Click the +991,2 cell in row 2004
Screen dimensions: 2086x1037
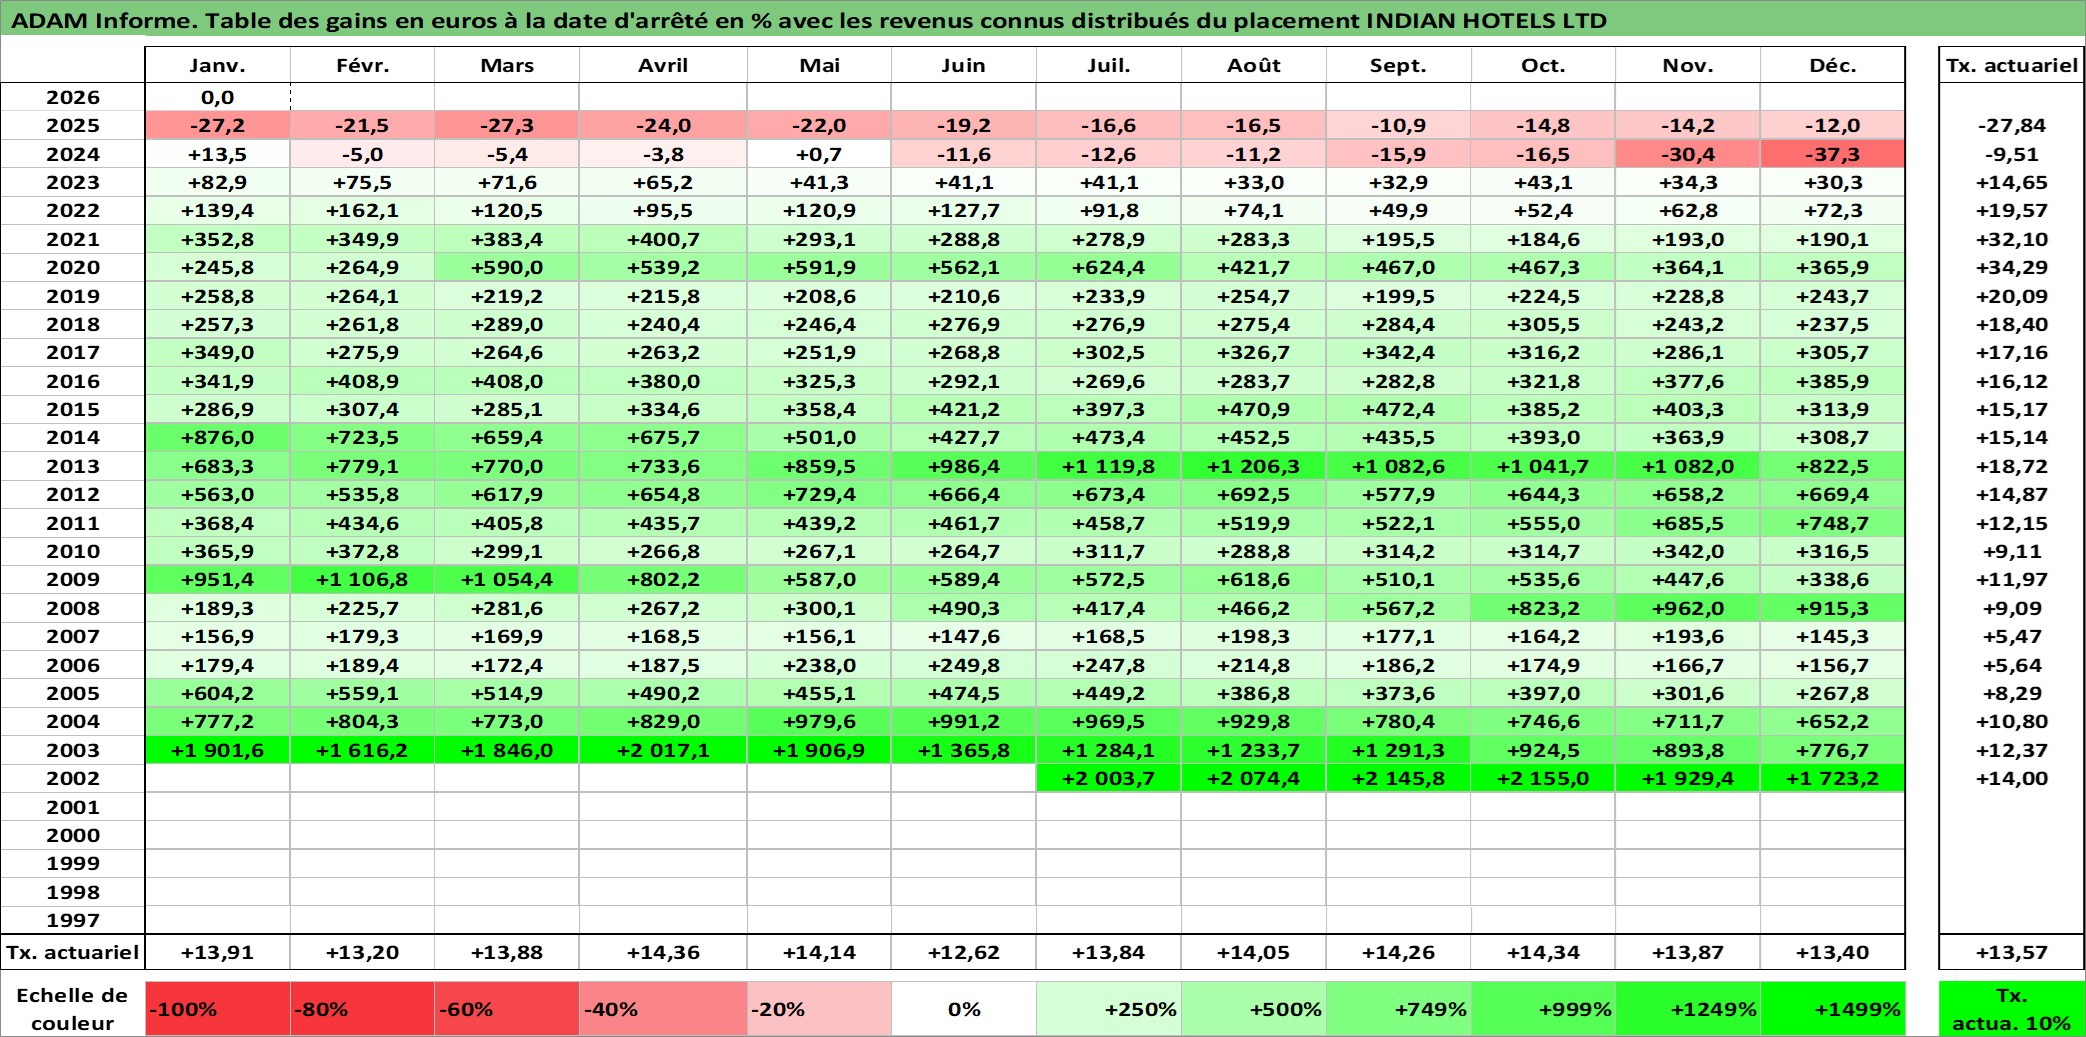(963, 721)
